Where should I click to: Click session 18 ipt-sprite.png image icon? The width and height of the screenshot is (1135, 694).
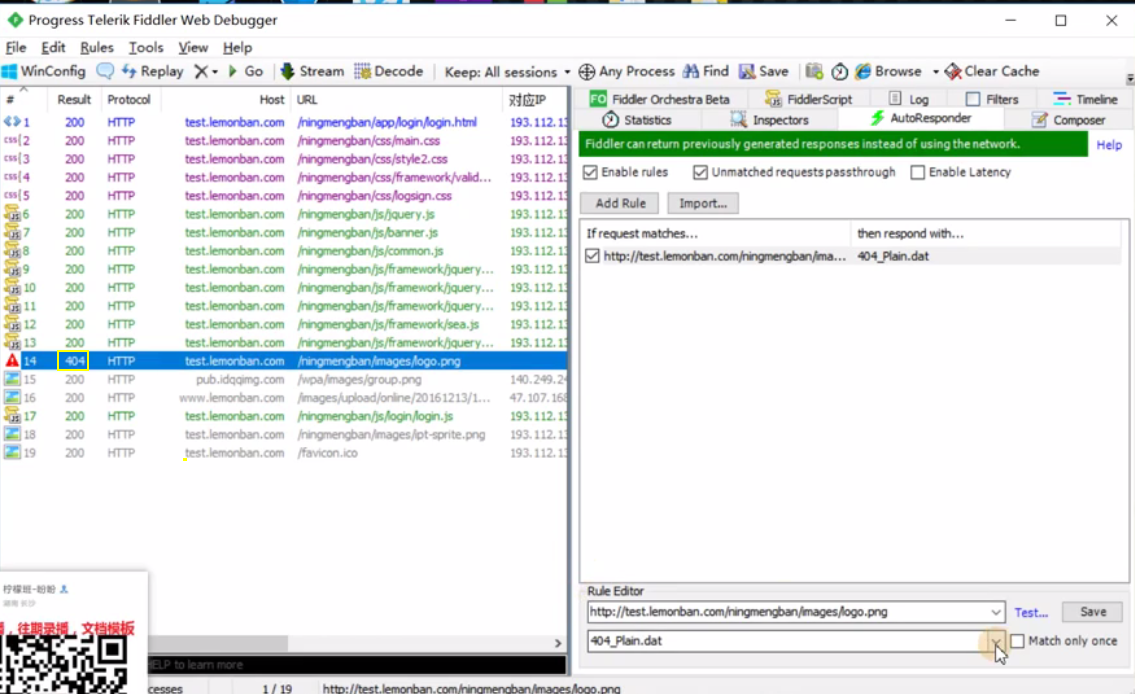tap(12, 434)
